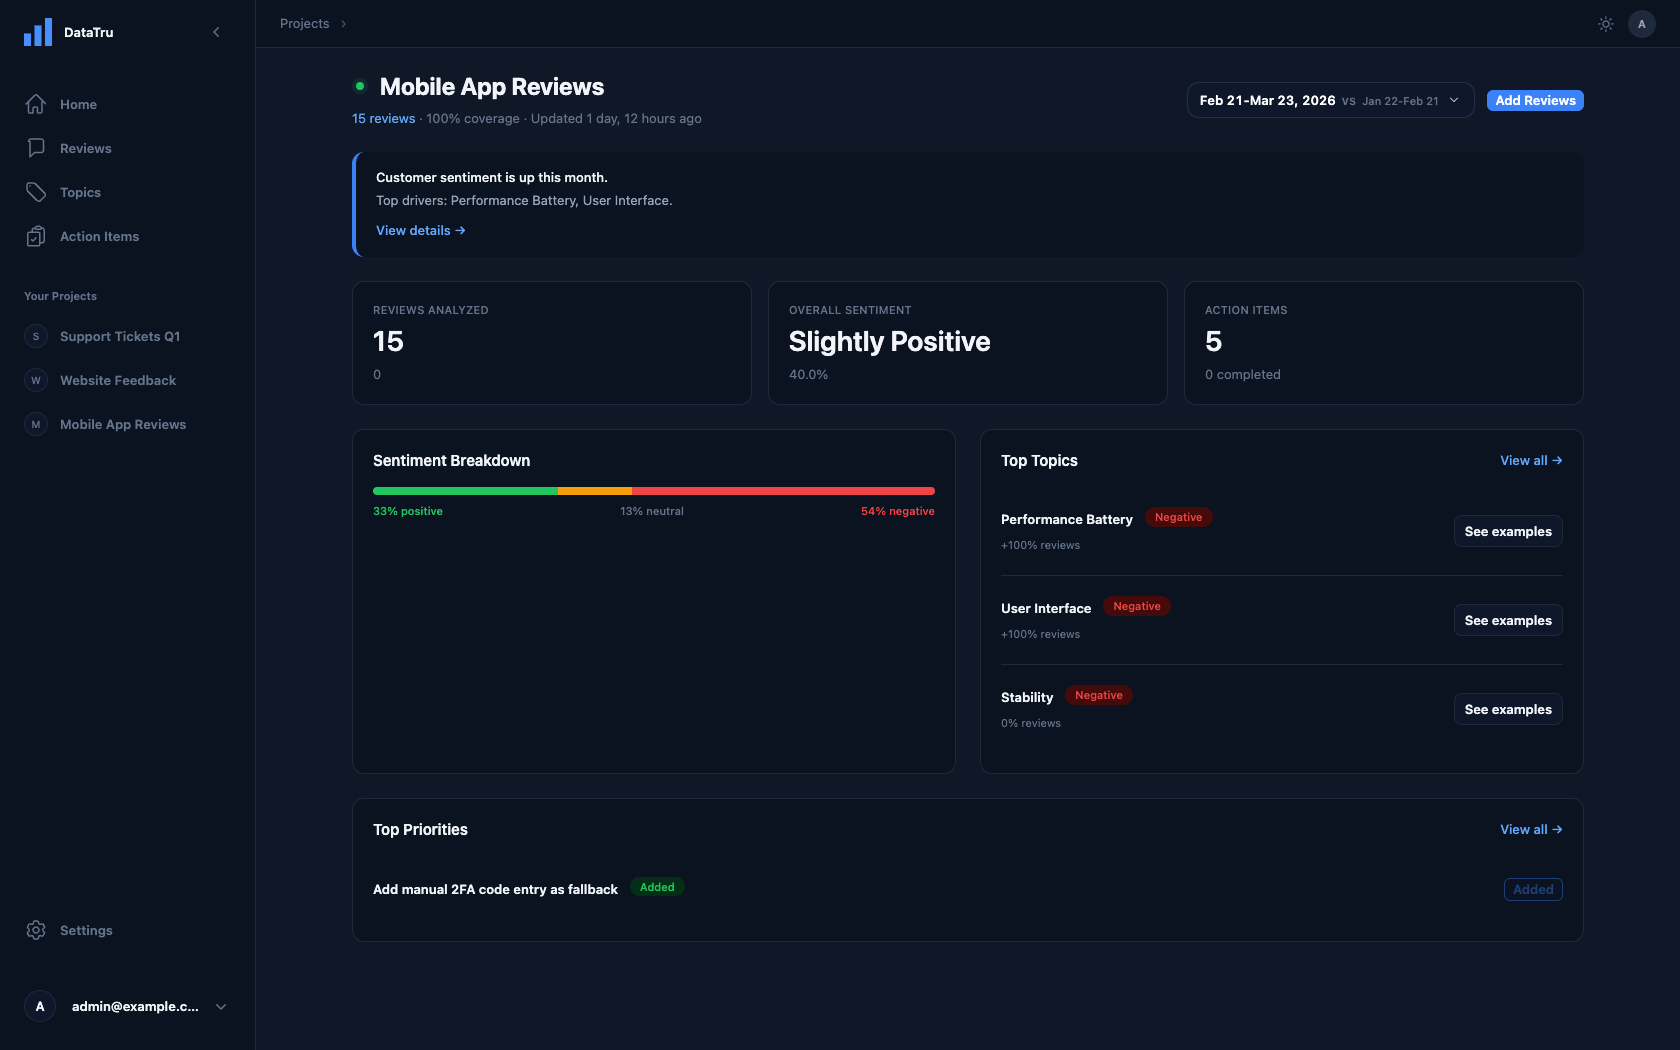Switch to light mode with the sun icon

[x=1605, y=23]
